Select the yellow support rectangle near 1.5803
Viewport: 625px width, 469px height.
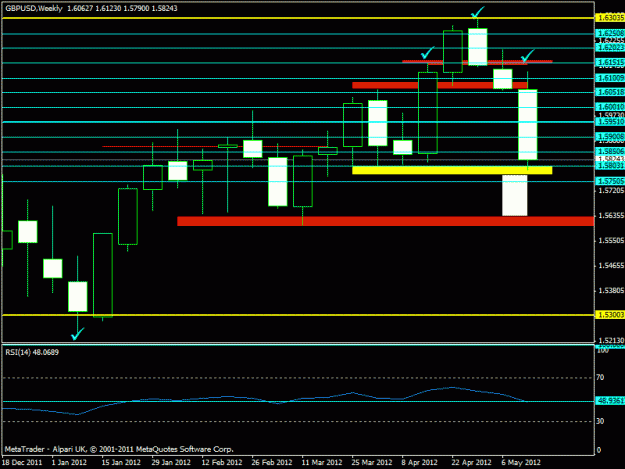(452, 170)
